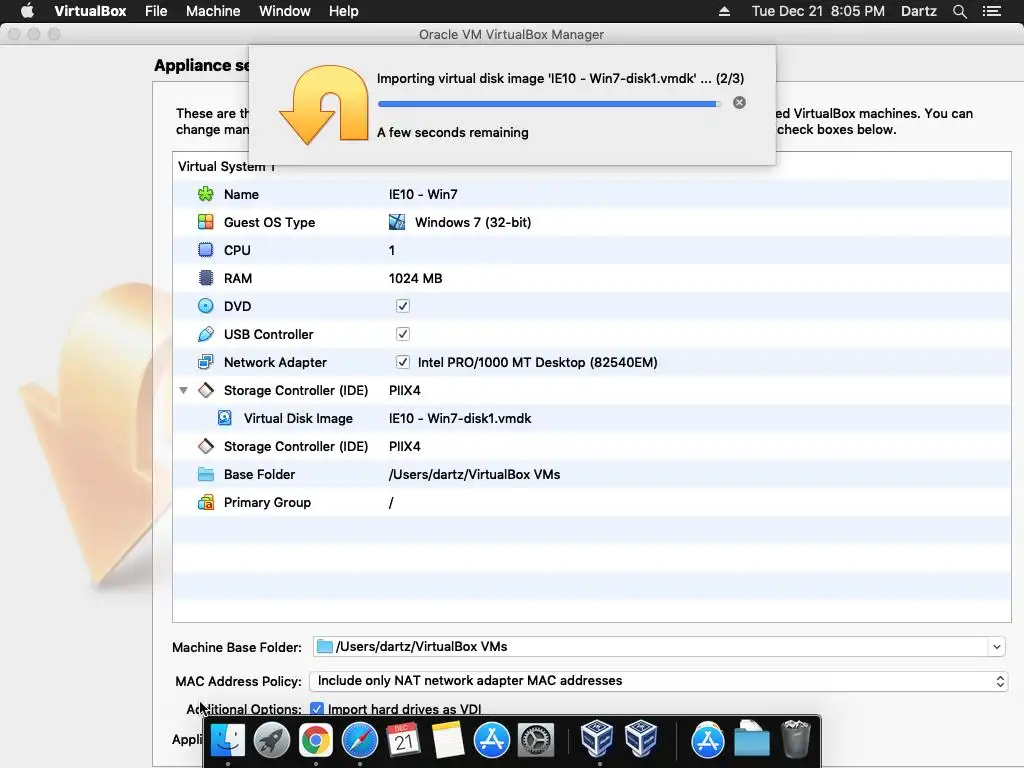Image resolution: width=1024 pixels, height=768 pixels.
Task: Select the Windows 7 (32-bit) value
Action: click(x=473, y=222)
